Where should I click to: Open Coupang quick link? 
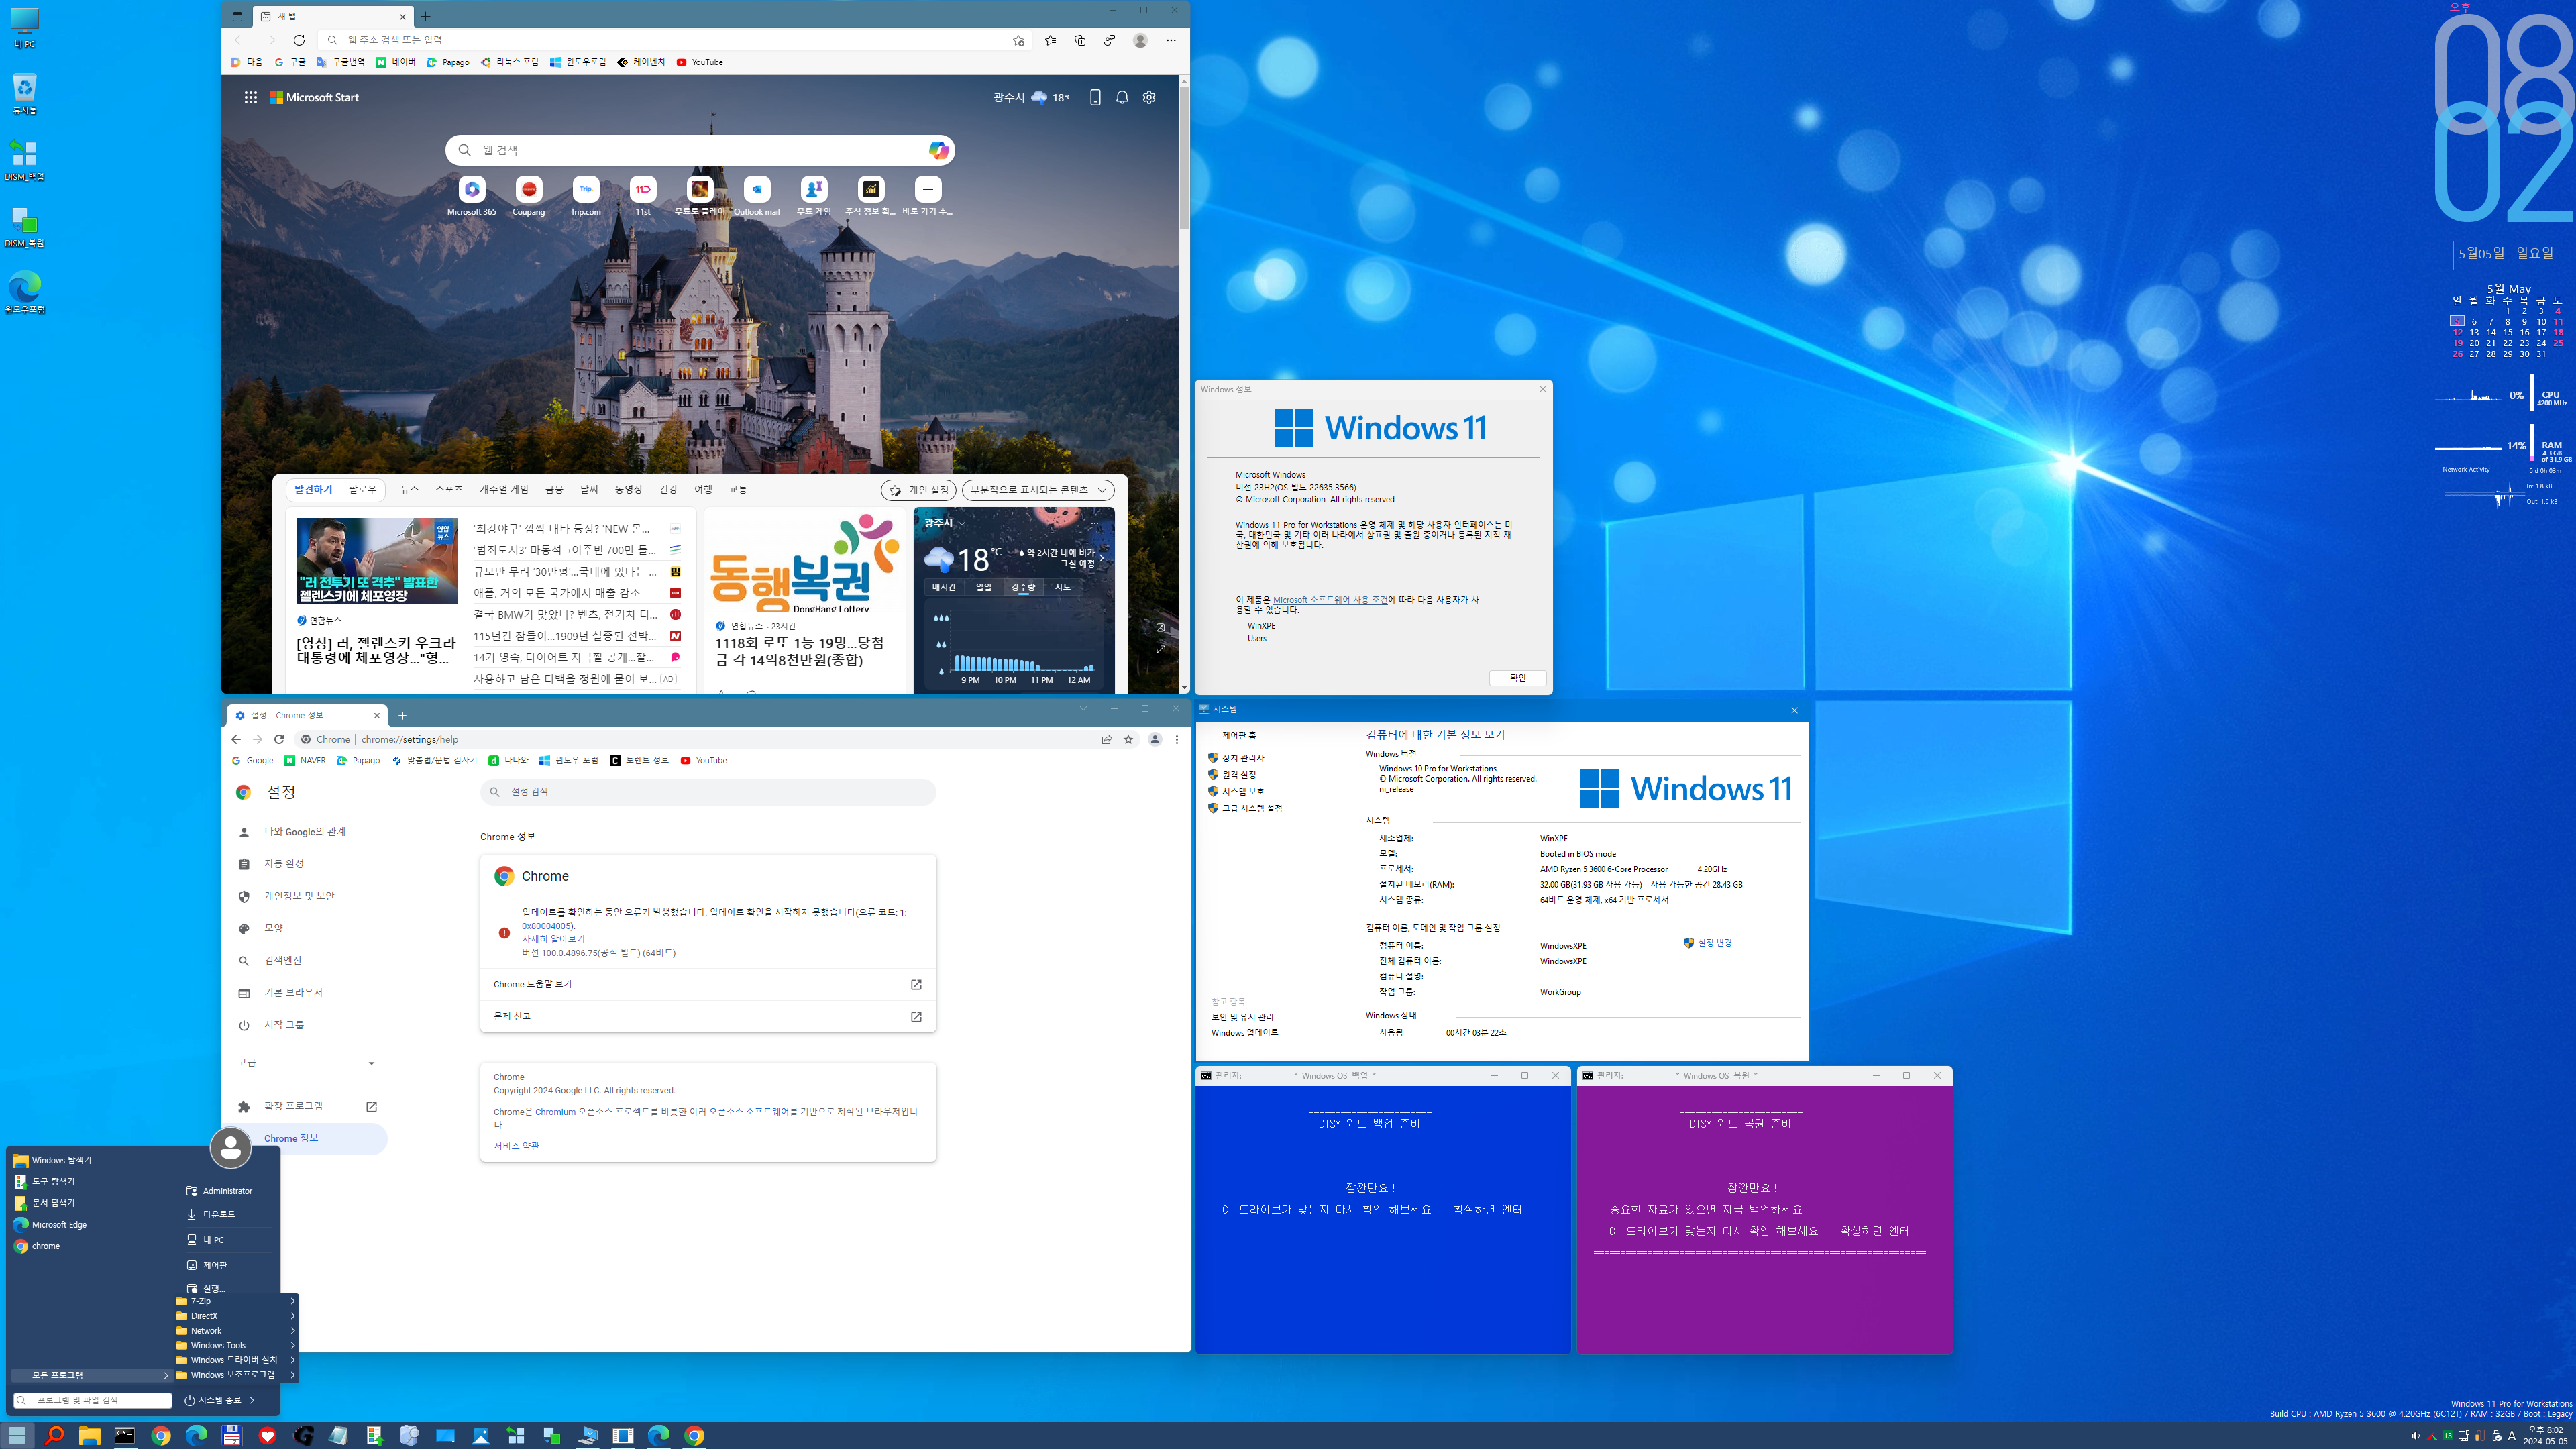(528, 196)
